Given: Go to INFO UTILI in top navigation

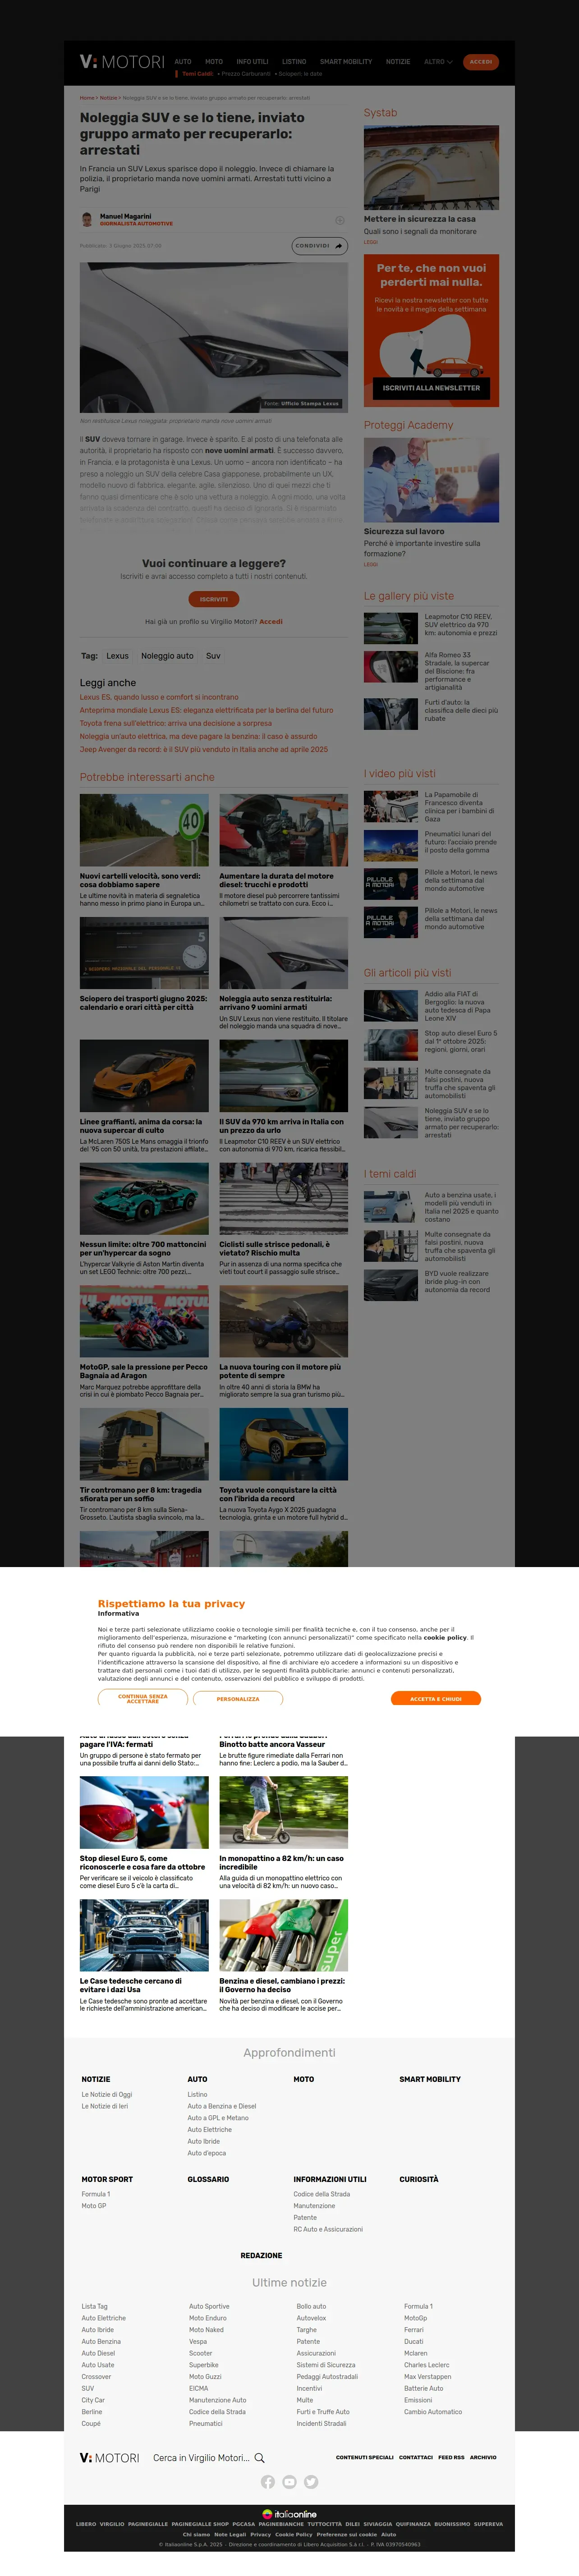Looking at the screenshot, I should 252,62.
